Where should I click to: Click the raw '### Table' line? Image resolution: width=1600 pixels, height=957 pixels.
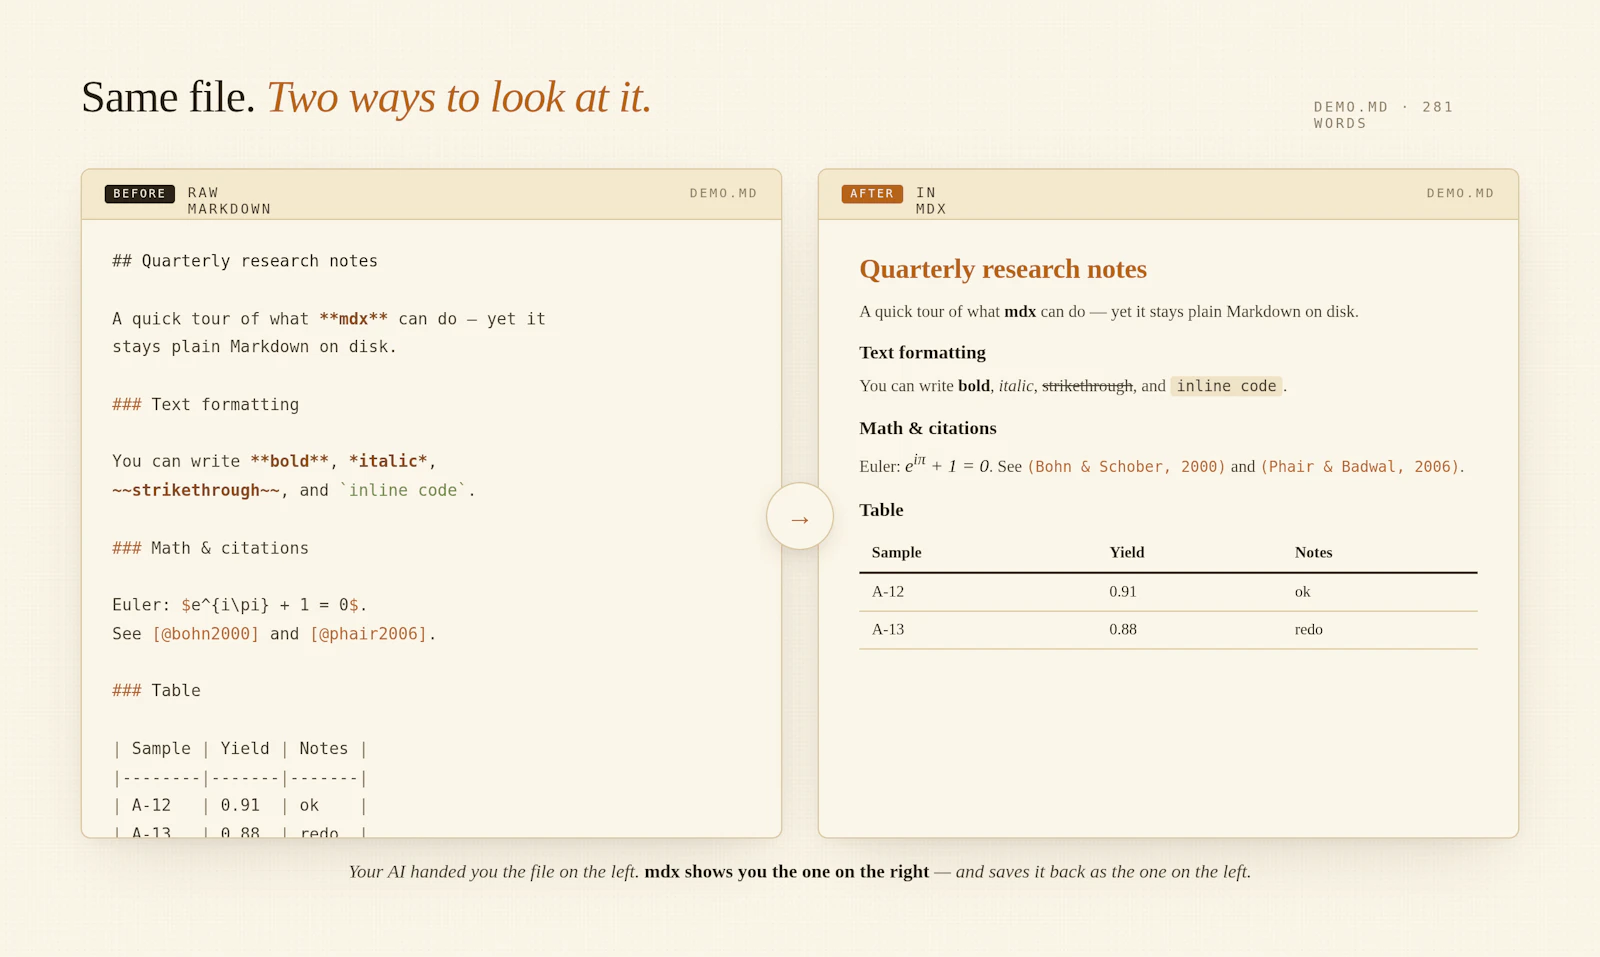pos(156,691)
